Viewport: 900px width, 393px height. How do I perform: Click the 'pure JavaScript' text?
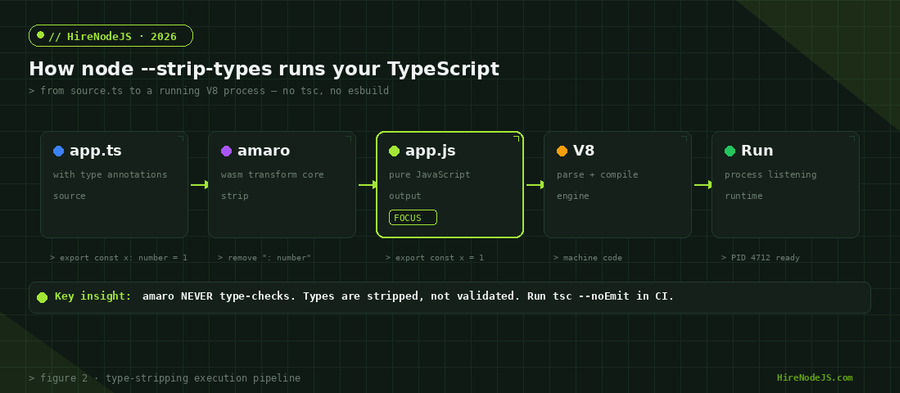pos(429,174)
